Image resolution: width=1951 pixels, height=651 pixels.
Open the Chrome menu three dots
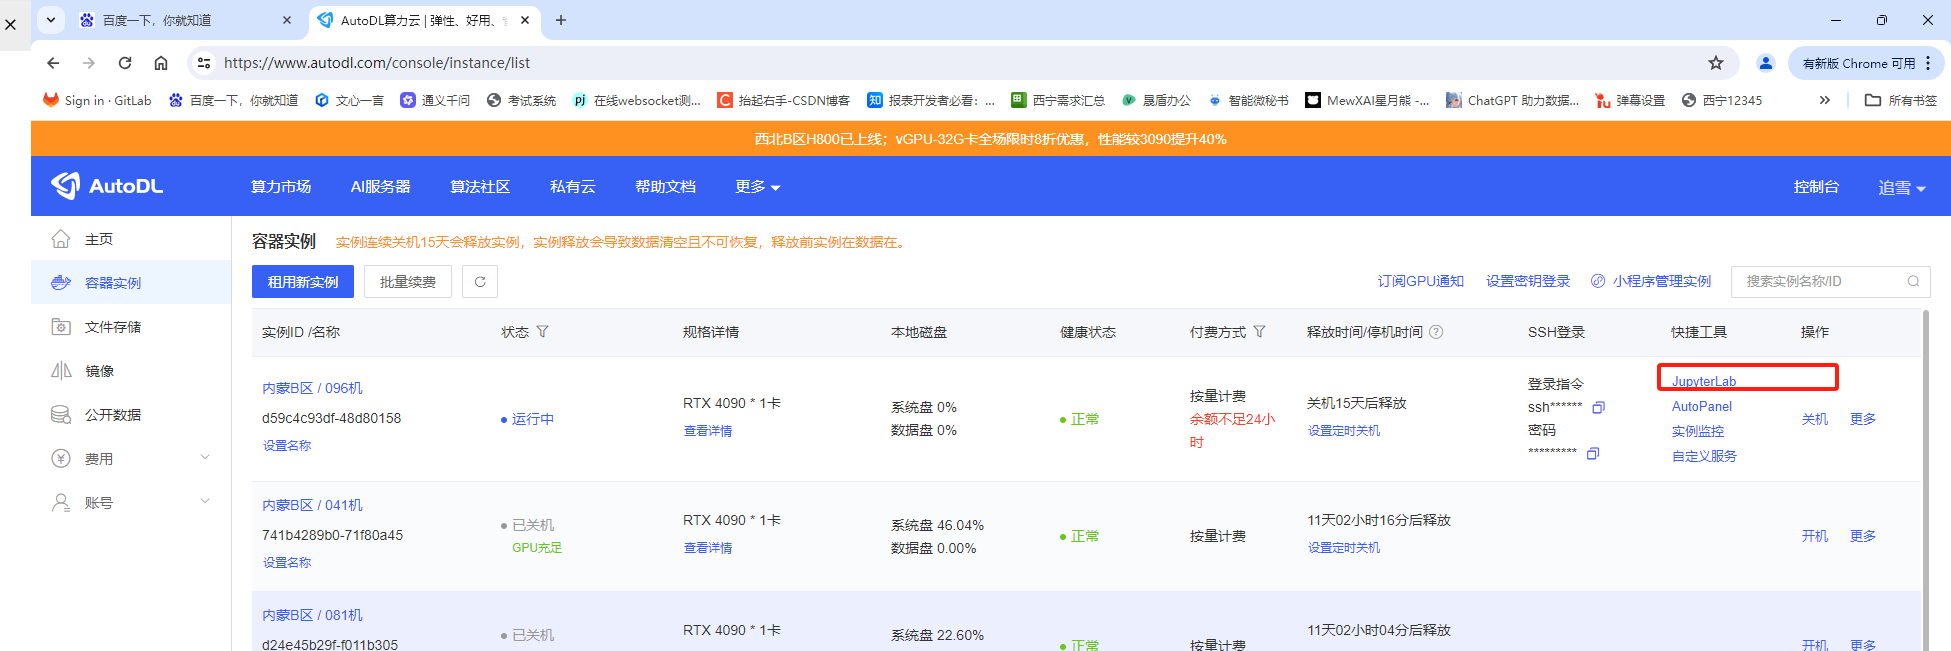[1928, 63]
